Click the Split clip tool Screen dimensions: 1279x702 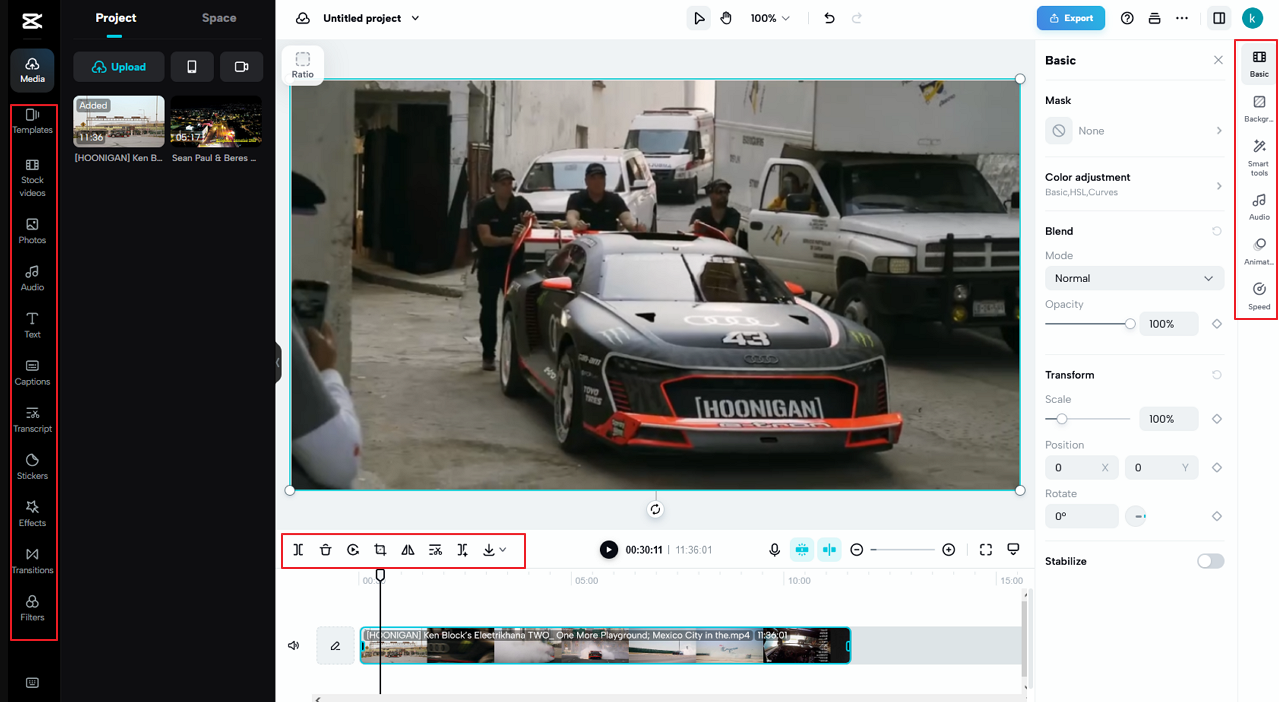298,550
